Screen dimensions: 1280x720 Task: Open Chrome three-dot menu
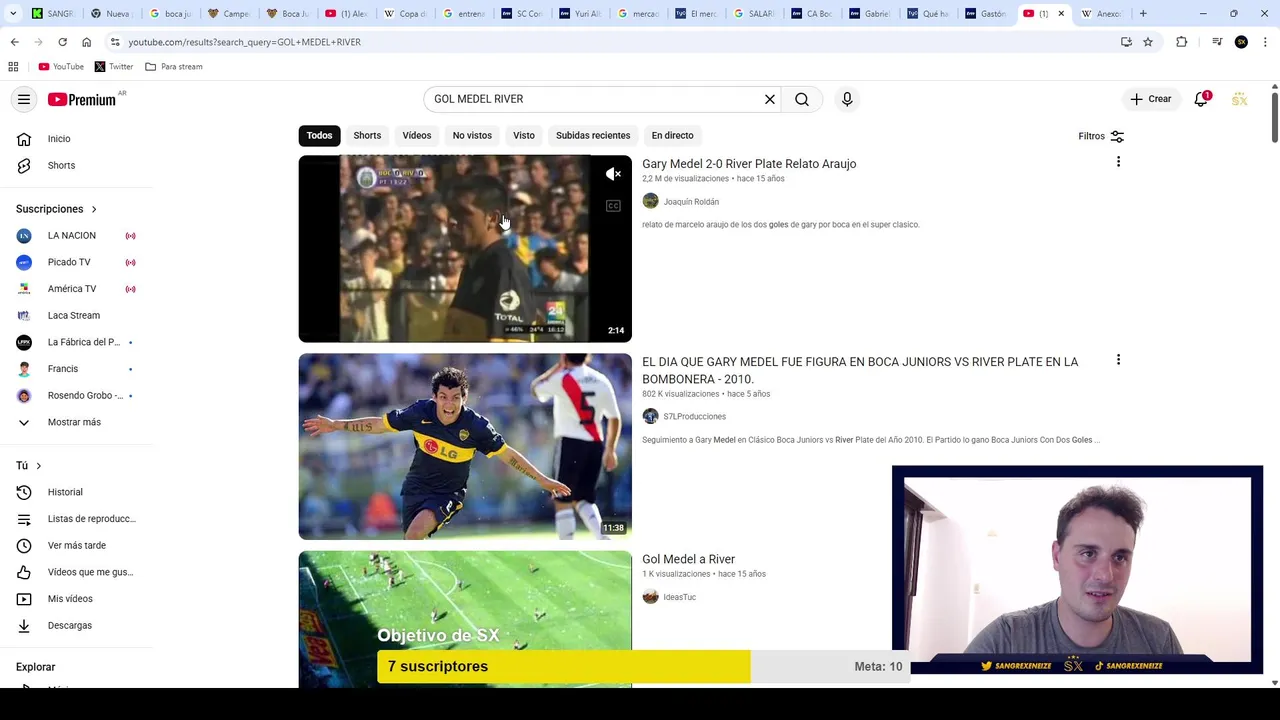(1266, 42)
